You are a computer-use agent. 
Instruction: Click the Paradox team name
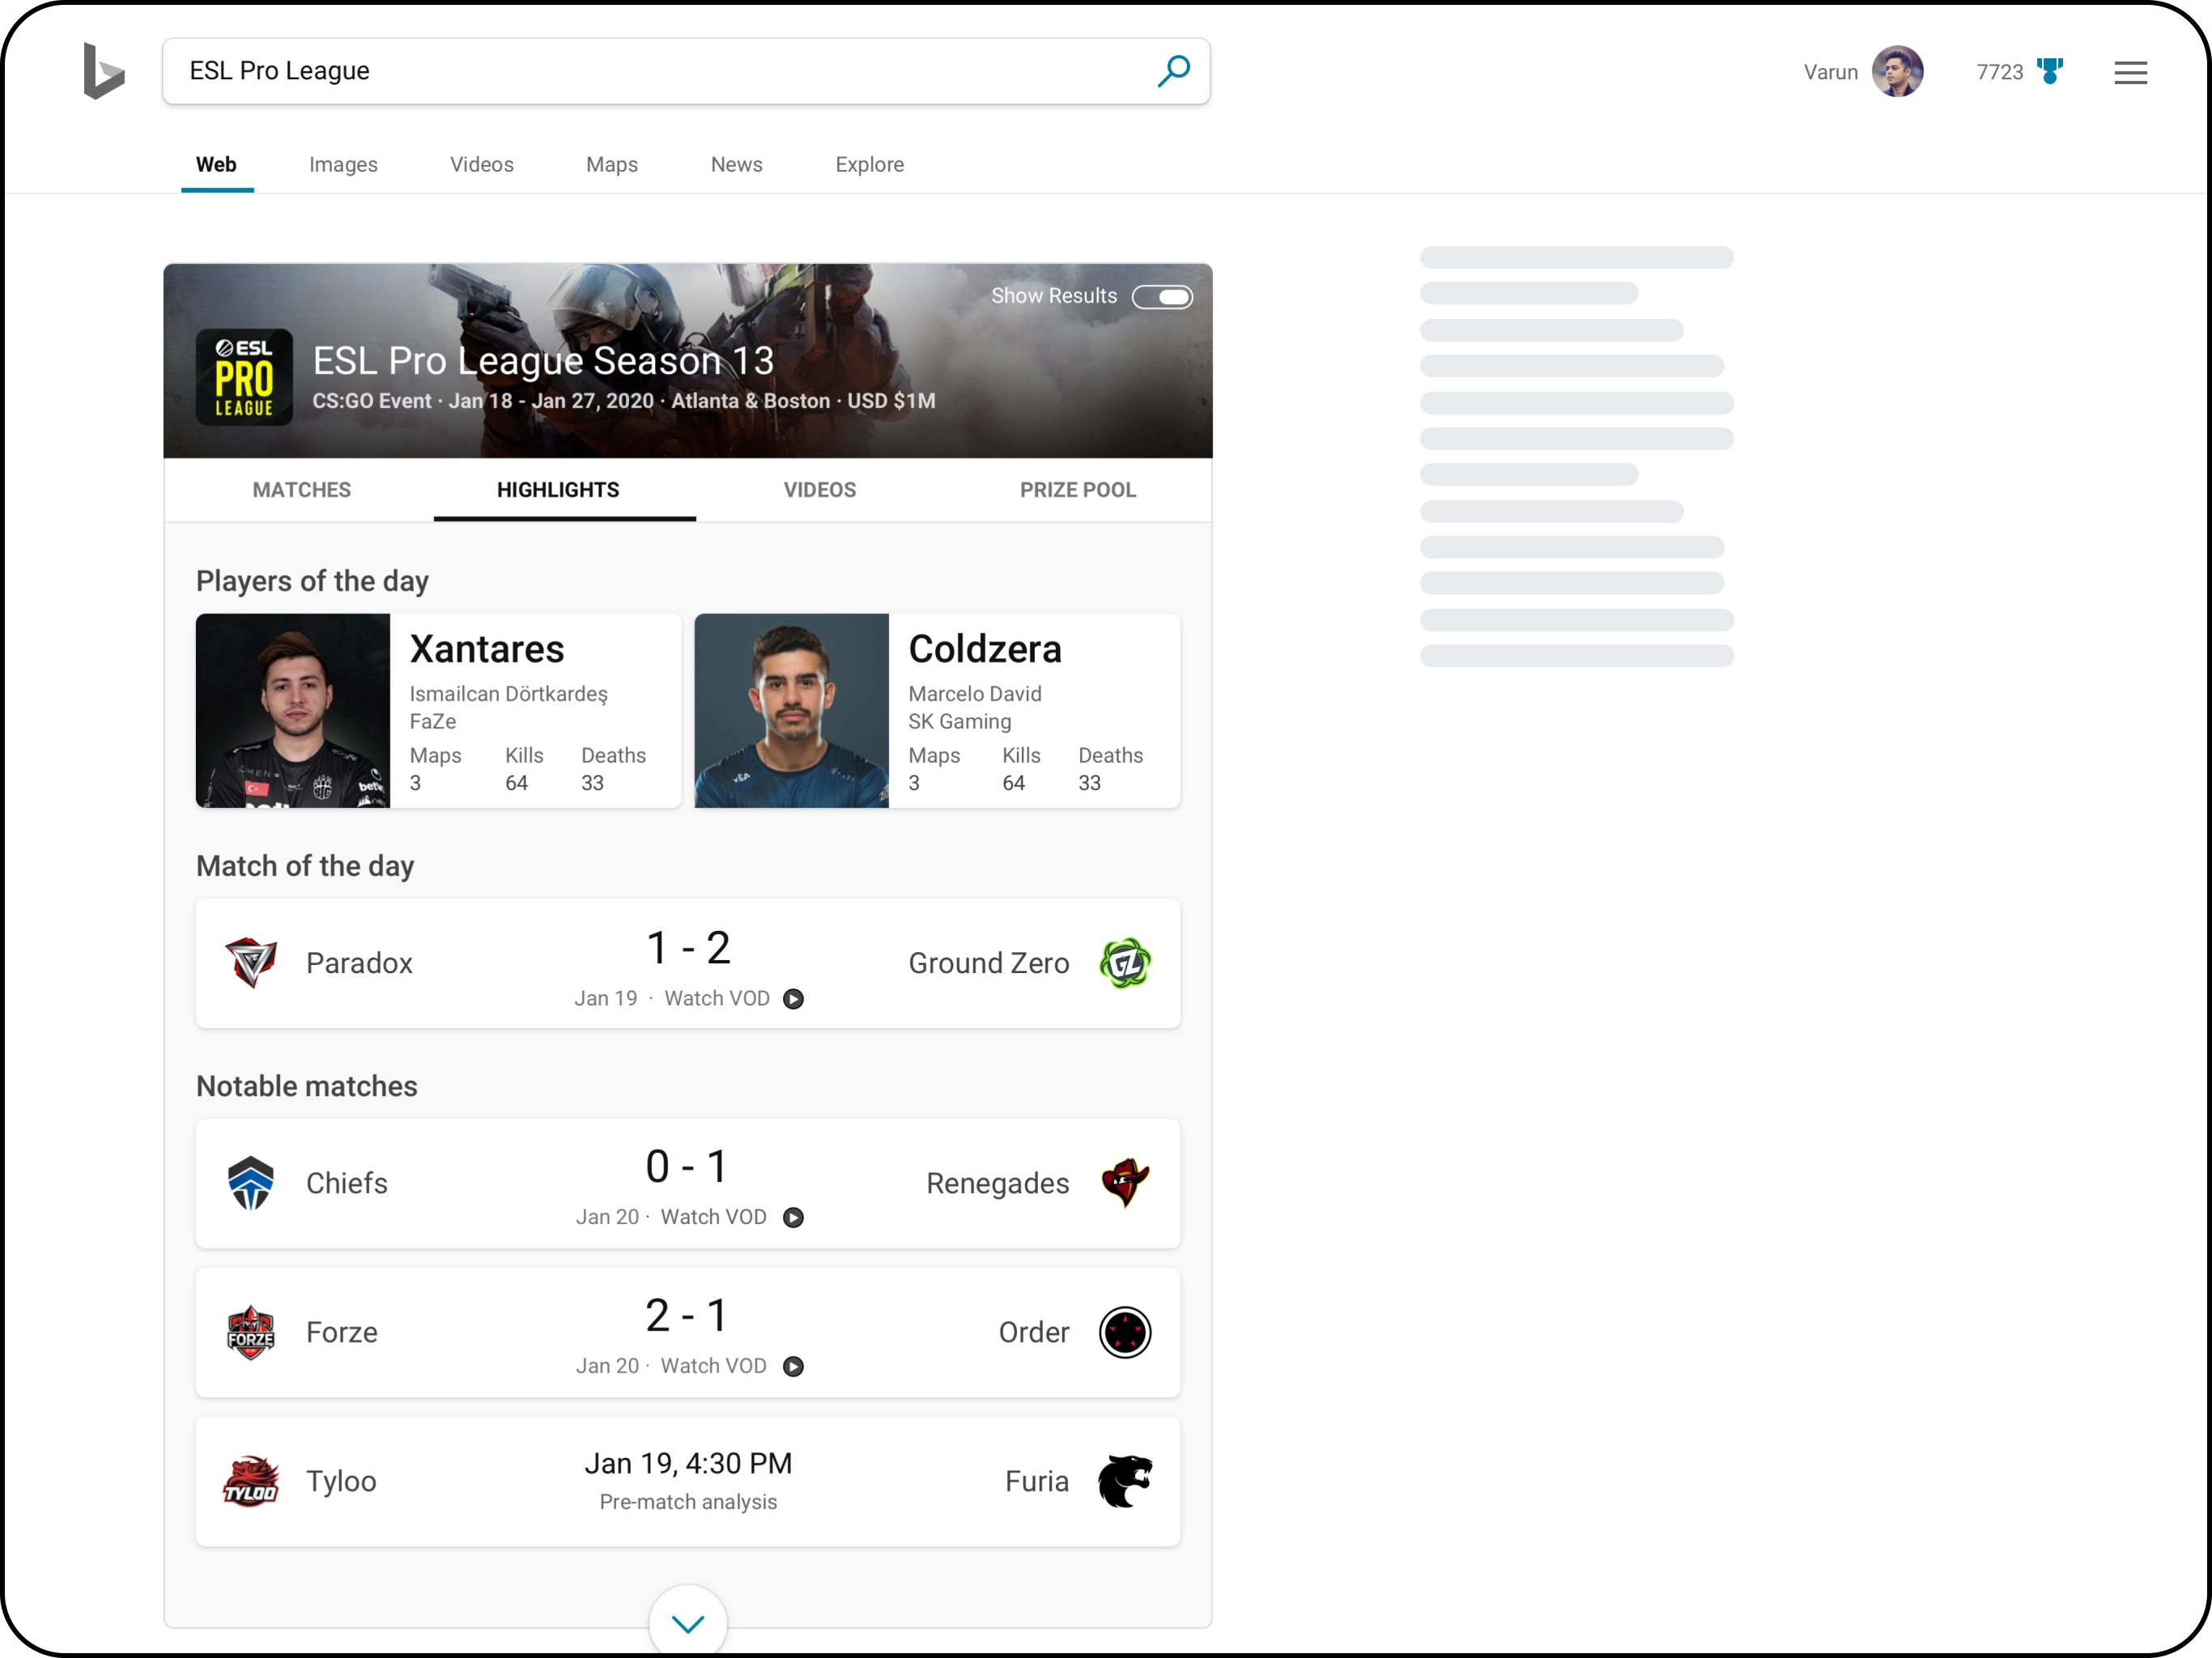[x=359, y=963]
